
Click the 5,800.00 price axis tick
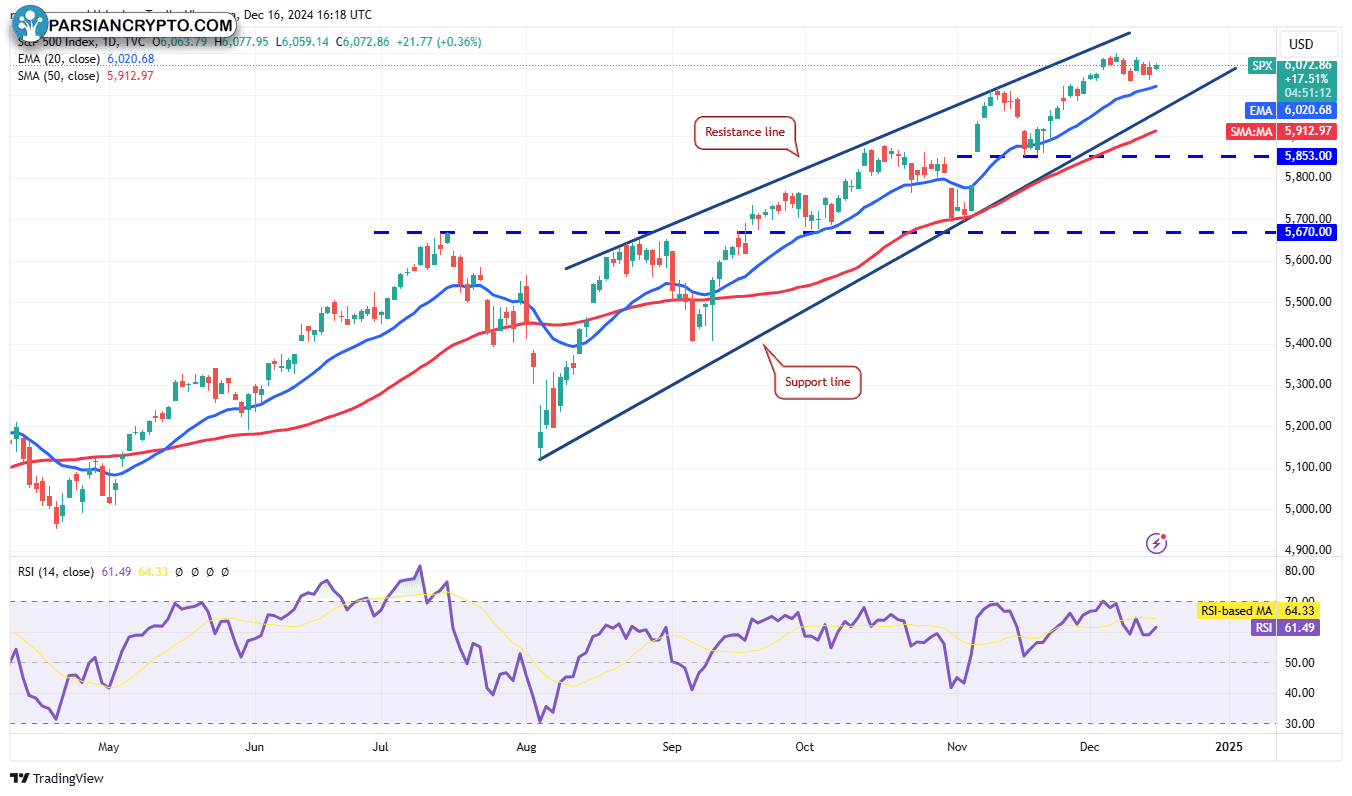(x=1307, y=177)
